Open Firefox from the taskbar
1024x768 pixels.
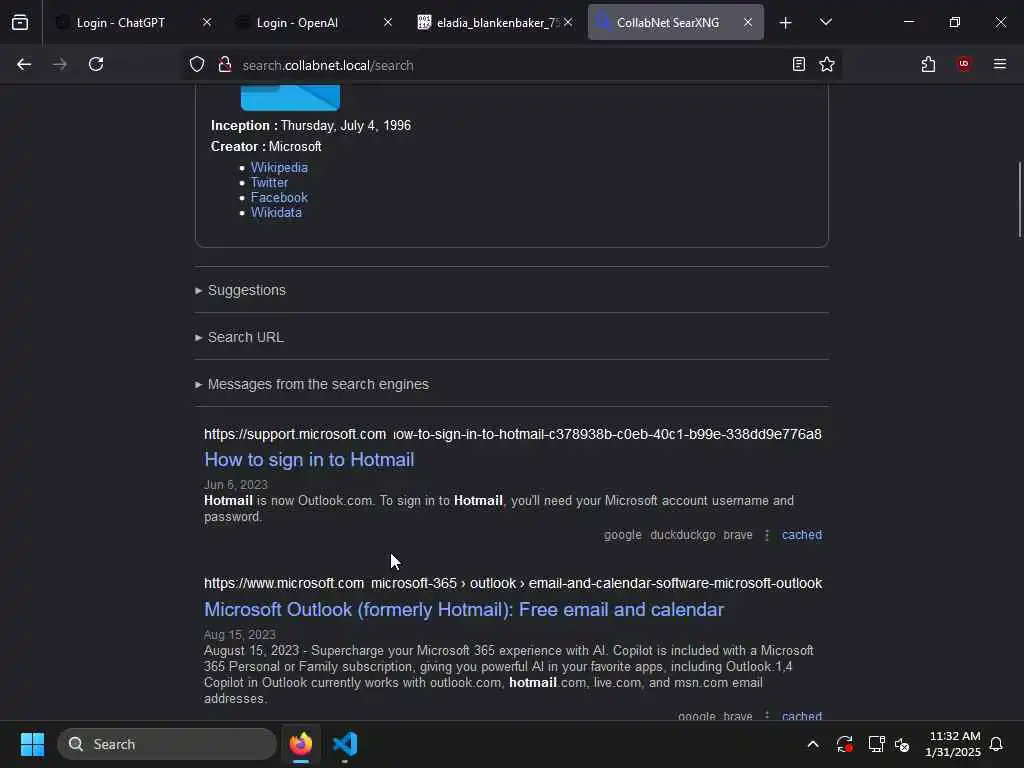click(x=301, y=744)
